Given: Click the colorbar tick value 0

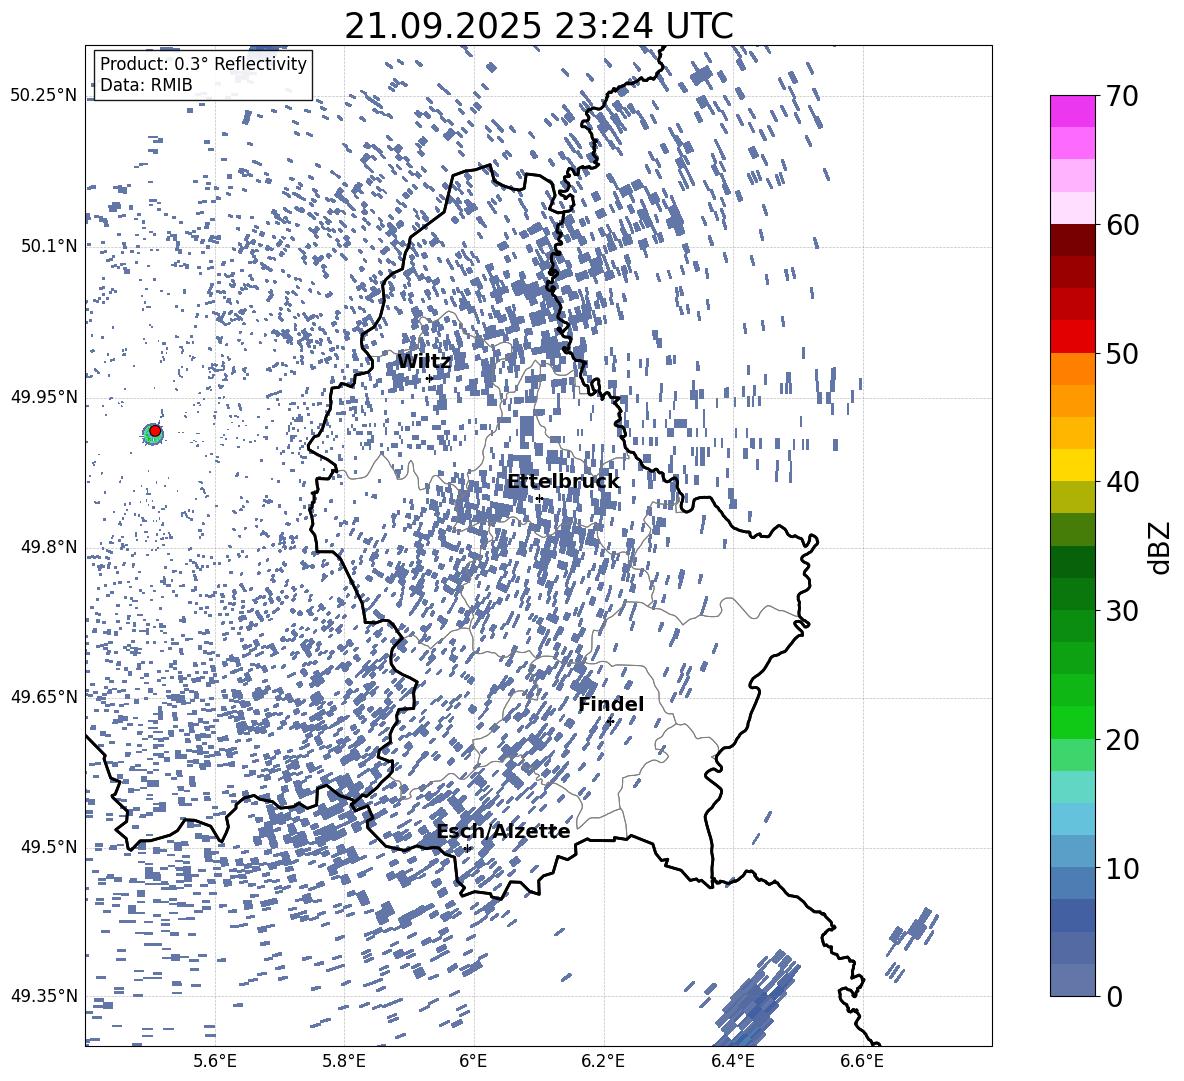Looking at the screenshot, I should pos(1113,996).
